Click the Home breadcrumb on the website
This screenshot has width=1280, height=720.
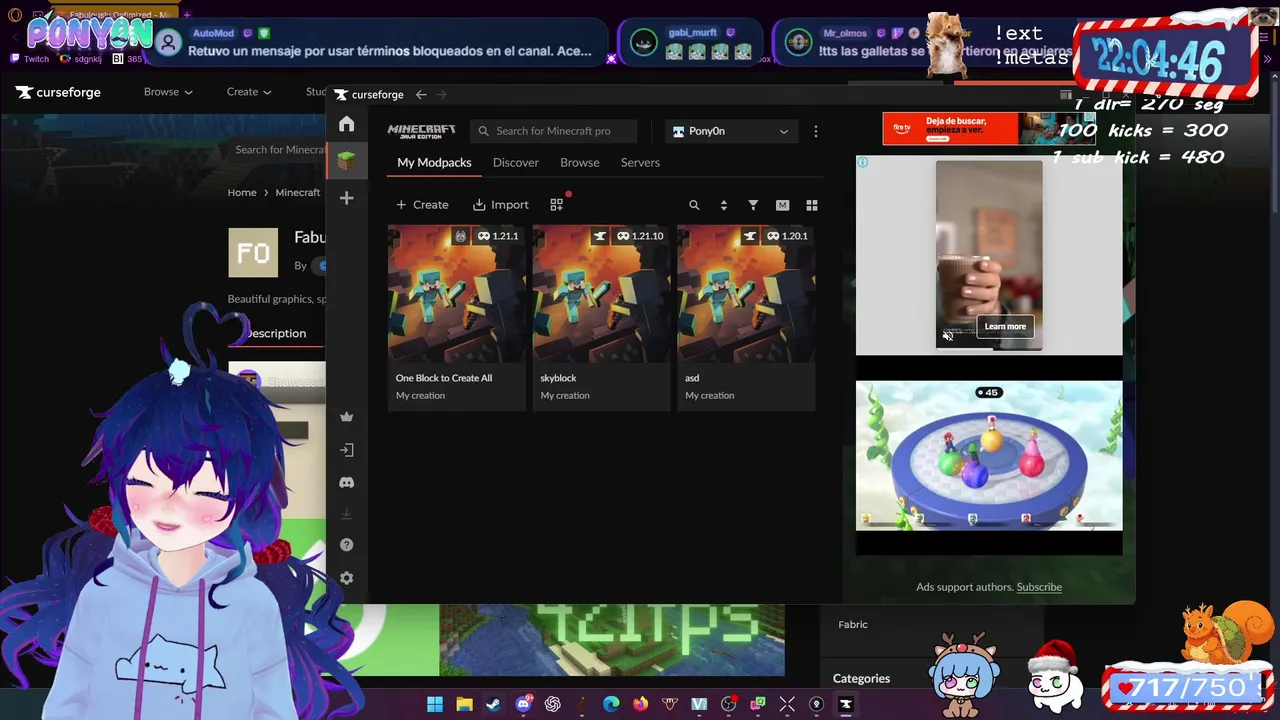click(242, 192)
